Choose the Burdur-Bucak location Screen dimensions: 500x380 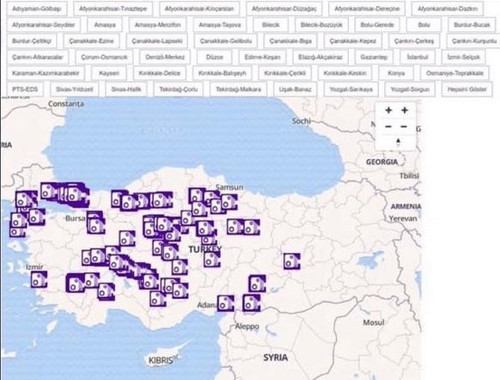pos(472,25)
